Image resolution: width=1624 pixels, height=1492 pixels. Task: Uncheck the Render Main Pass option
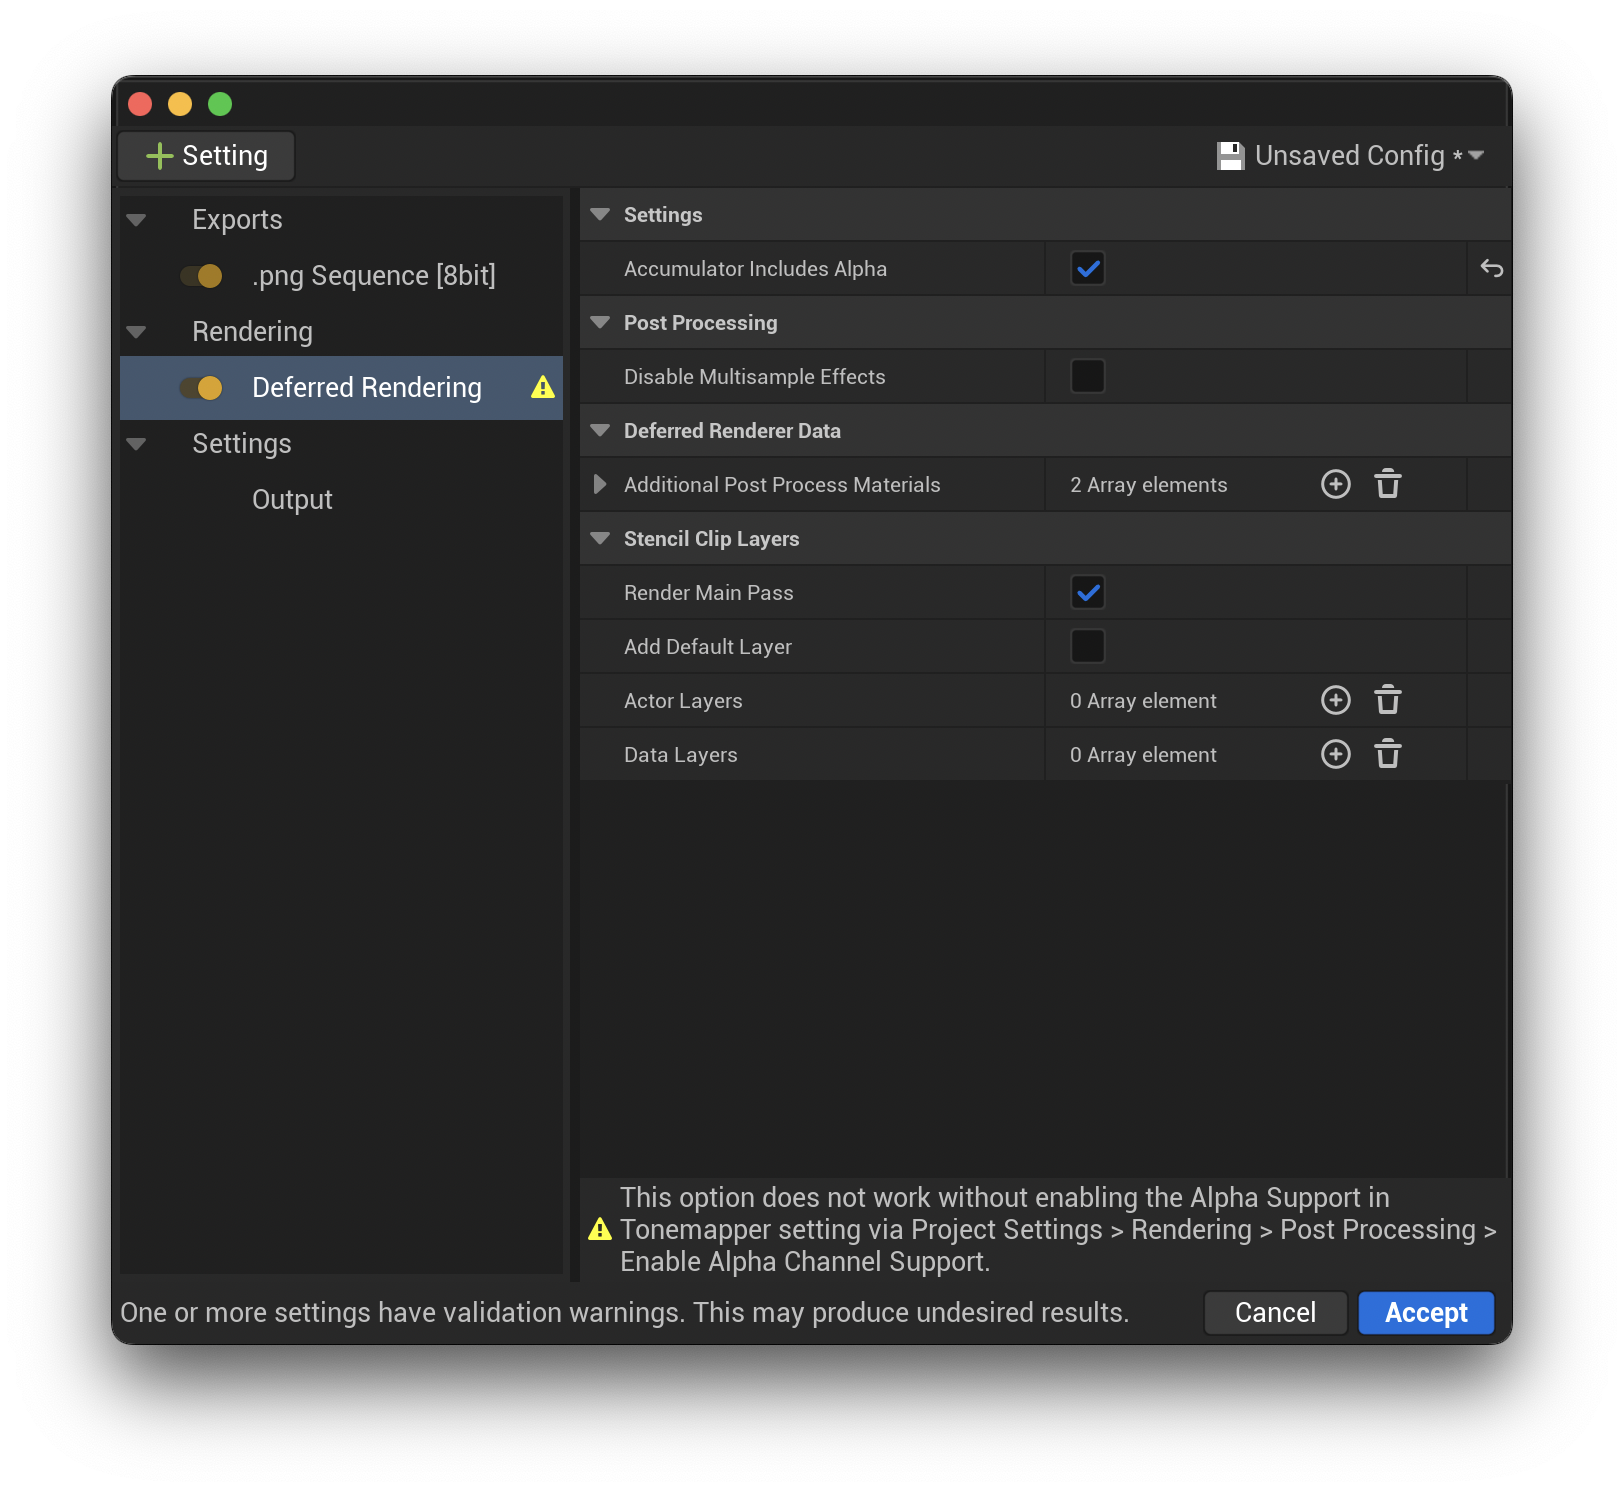point(1087,592)
